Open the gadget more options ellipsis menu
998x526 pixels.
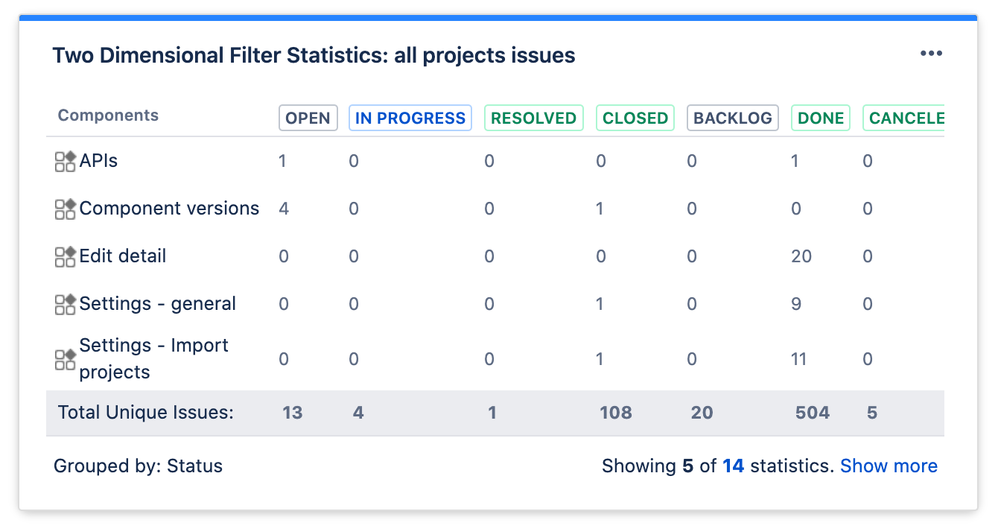[931, 53]
